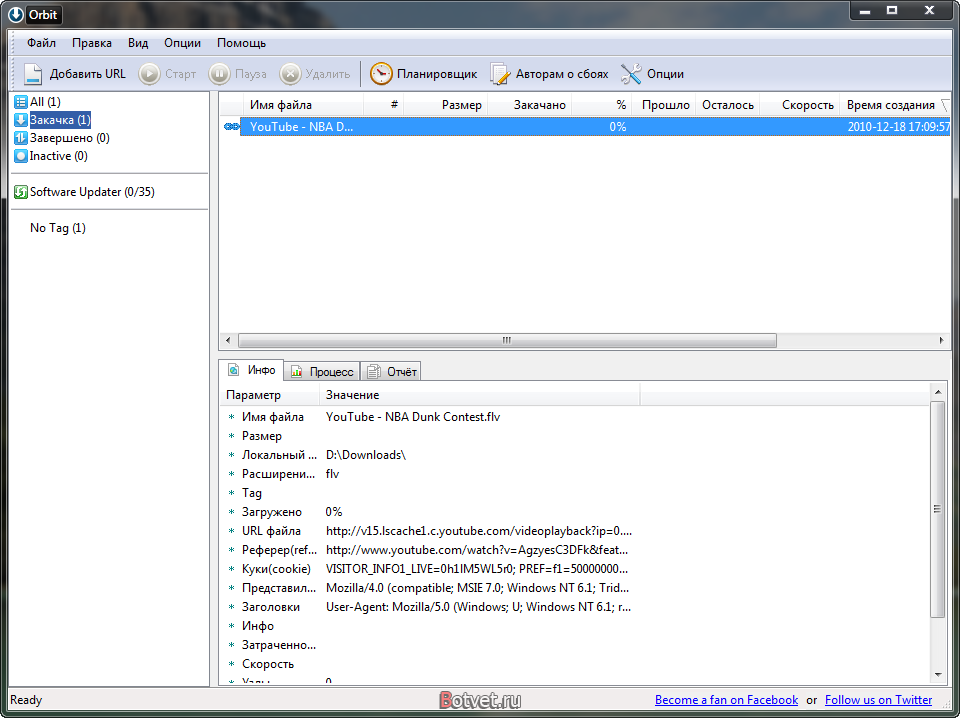Click horizontal scrollbar left arrow
Image resolution: width=960 pixels, height=718 pixels.
point(228,340)
